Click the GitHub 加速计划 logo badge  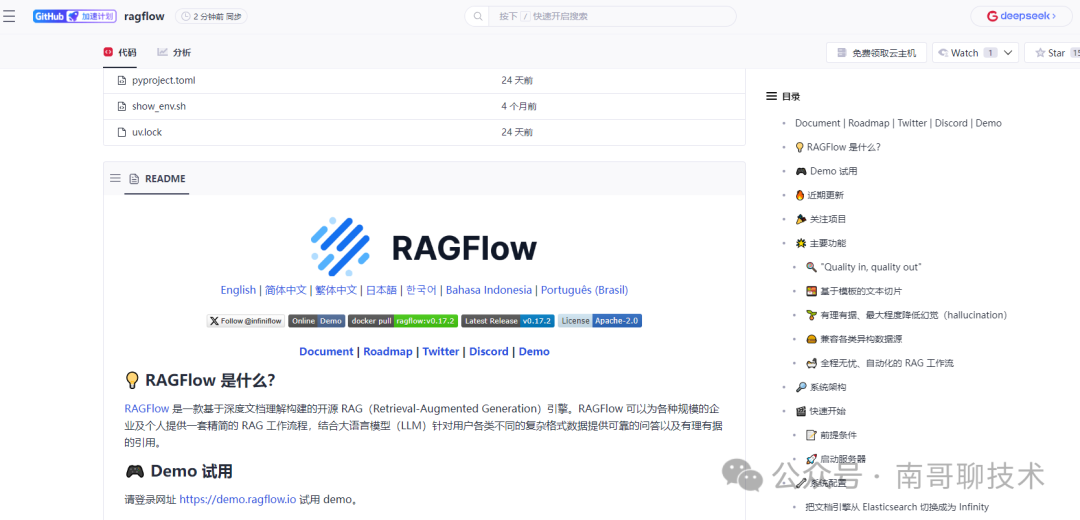coord(74,16)
